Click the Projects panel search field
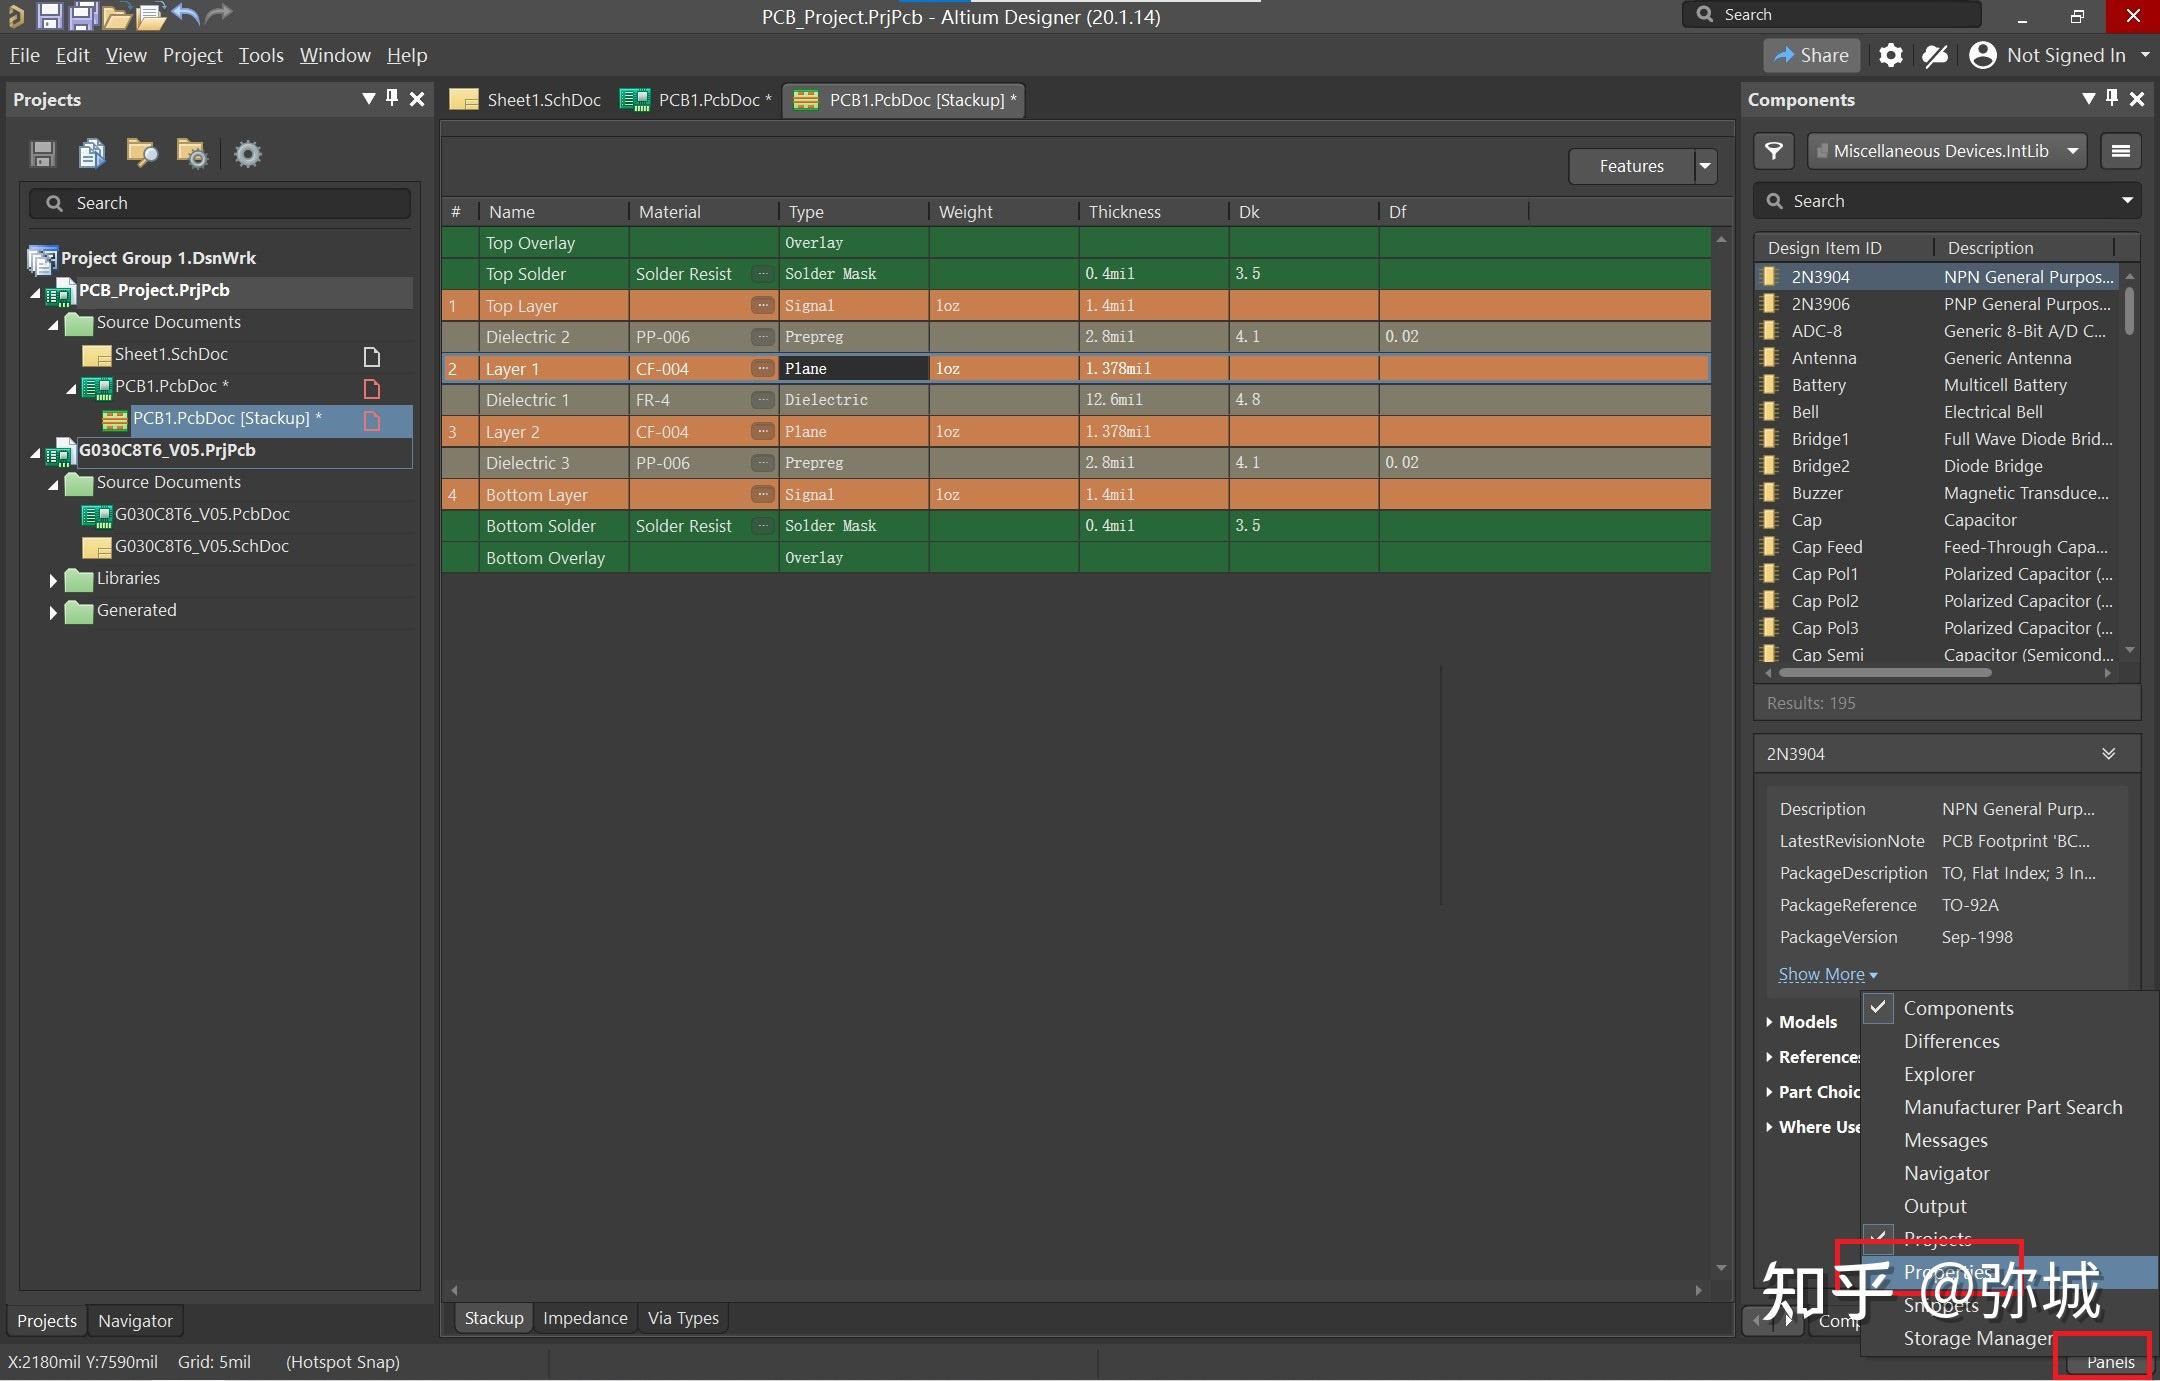 pyautogui.click(x=220, y=203)
